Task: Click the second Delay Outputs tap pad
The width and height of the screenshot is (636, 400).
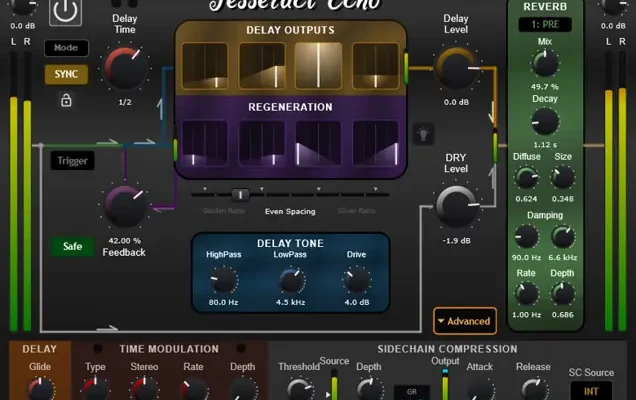Action: pyautogui.click(x=262, y=66)
